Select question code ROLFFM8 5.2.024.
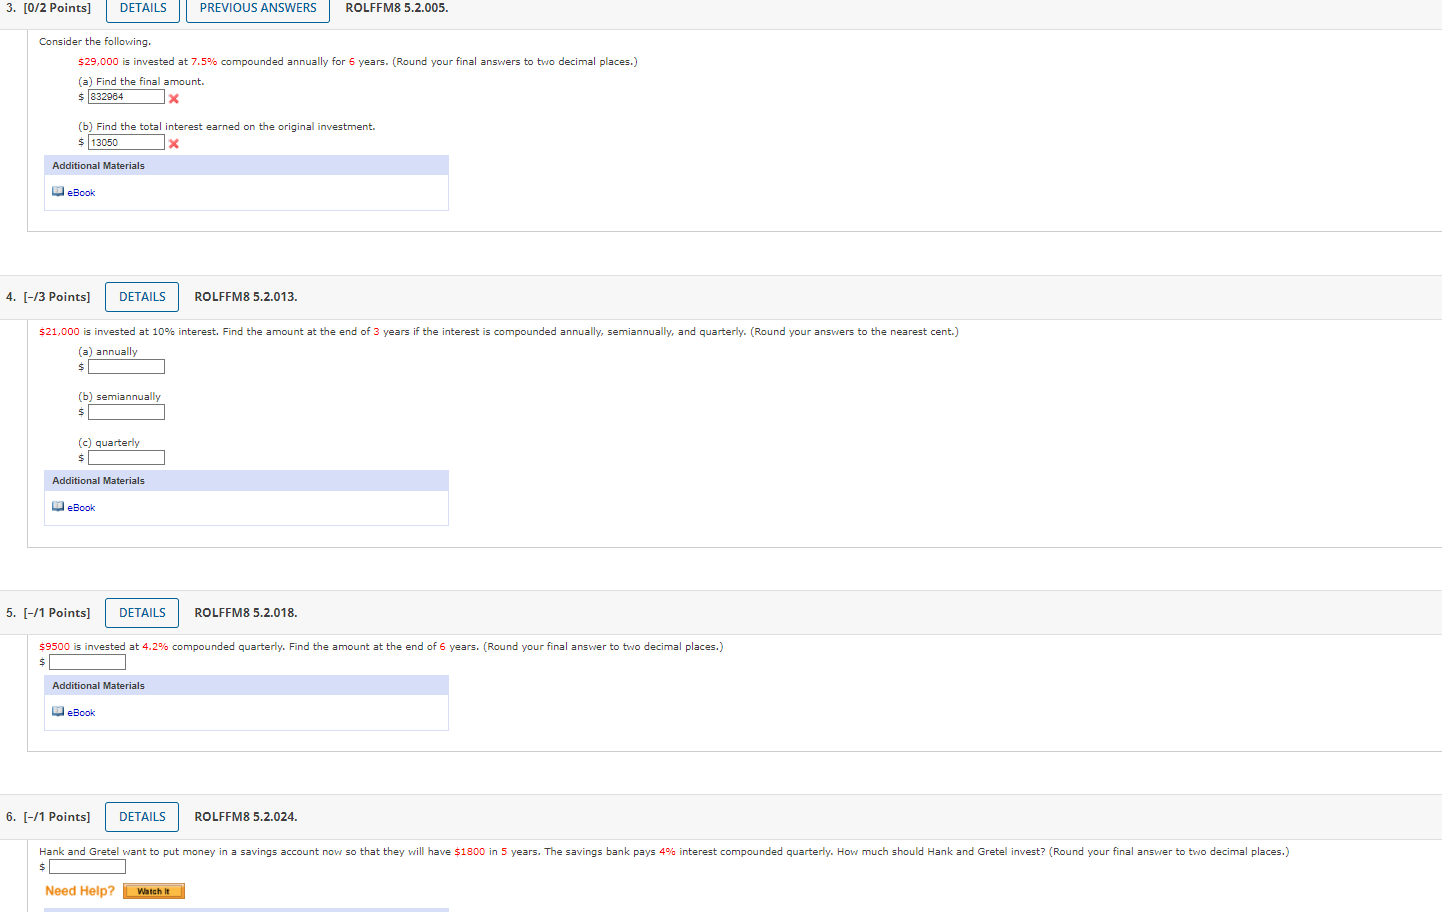Image resolution: width=1442 pixels, height=912 pixels. [x=246, y=817]
